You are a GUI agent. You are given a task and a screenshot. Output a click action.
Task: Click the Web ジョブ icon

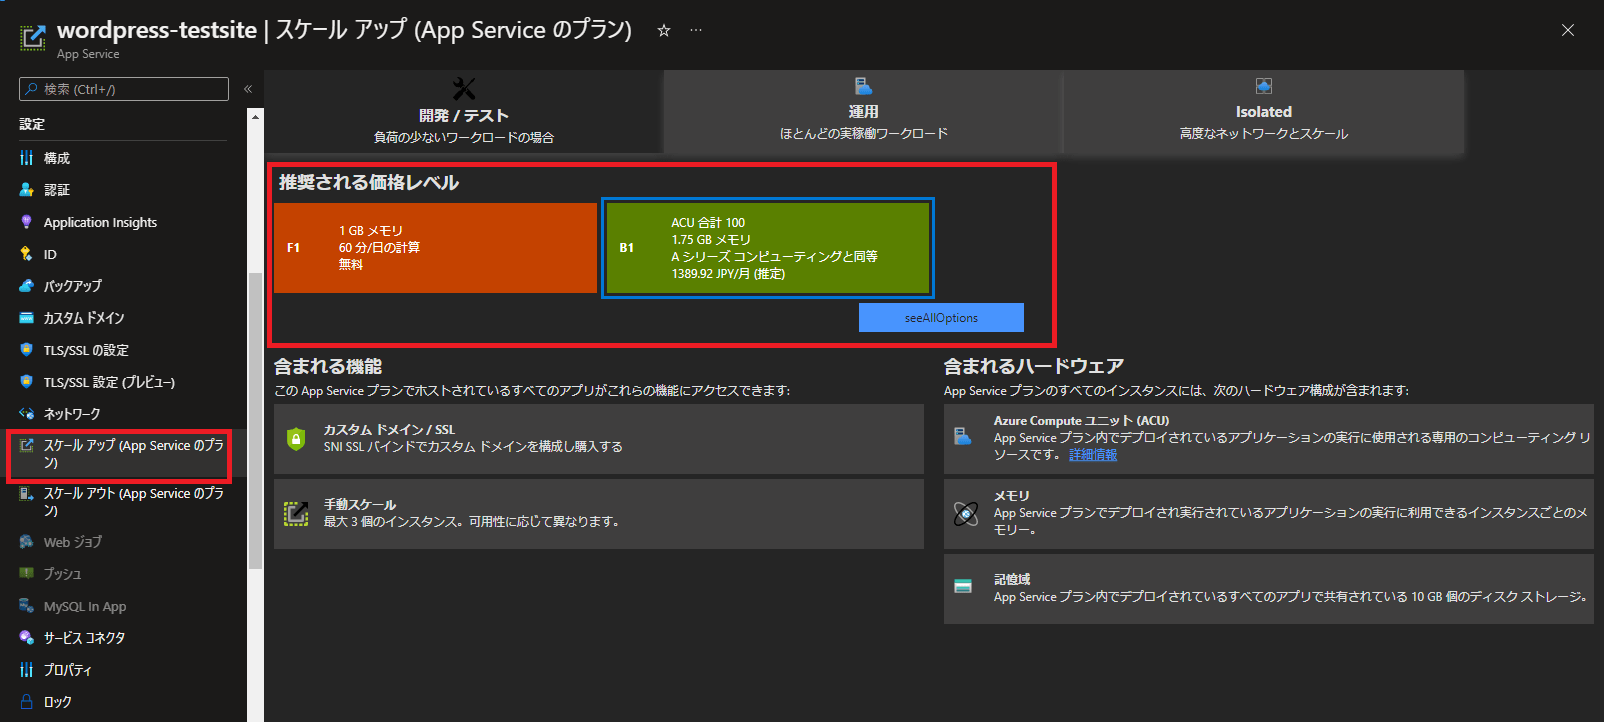[26, 542]
